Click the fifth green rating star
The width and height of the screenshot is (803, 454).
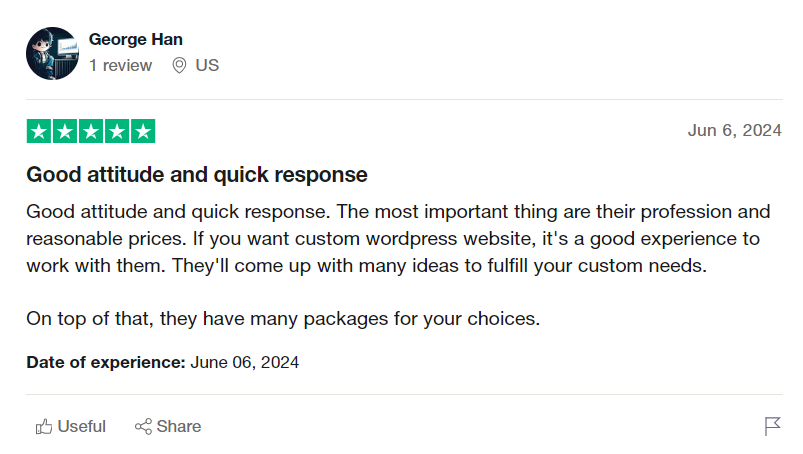click(x=143, y=131)
